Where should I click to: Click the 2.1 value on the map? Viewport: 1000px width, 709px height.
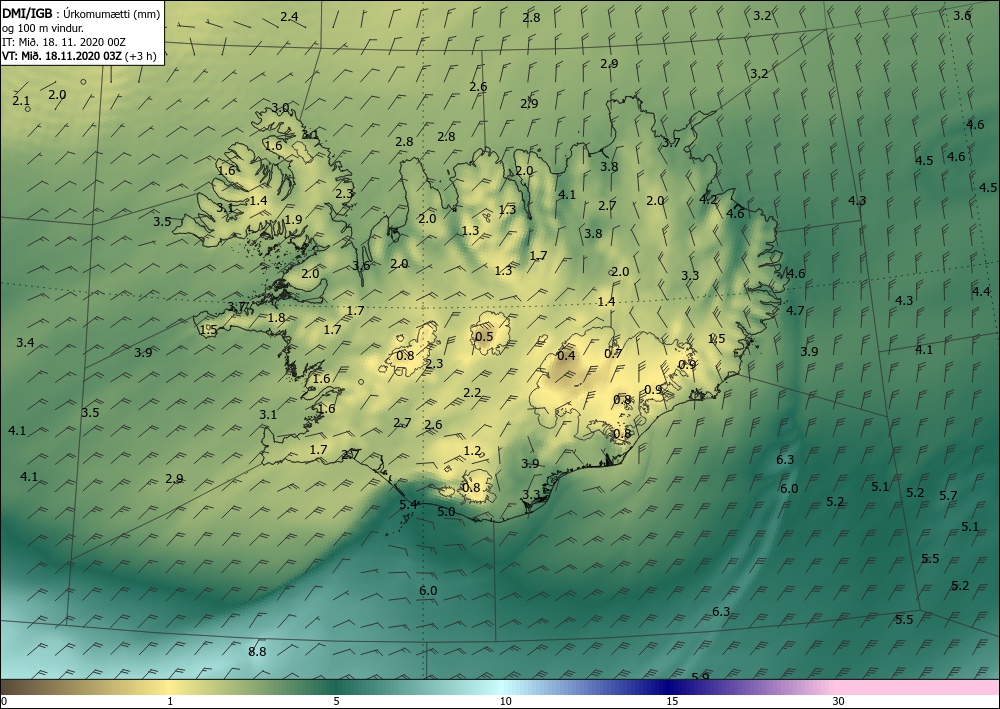click(21, 101)
